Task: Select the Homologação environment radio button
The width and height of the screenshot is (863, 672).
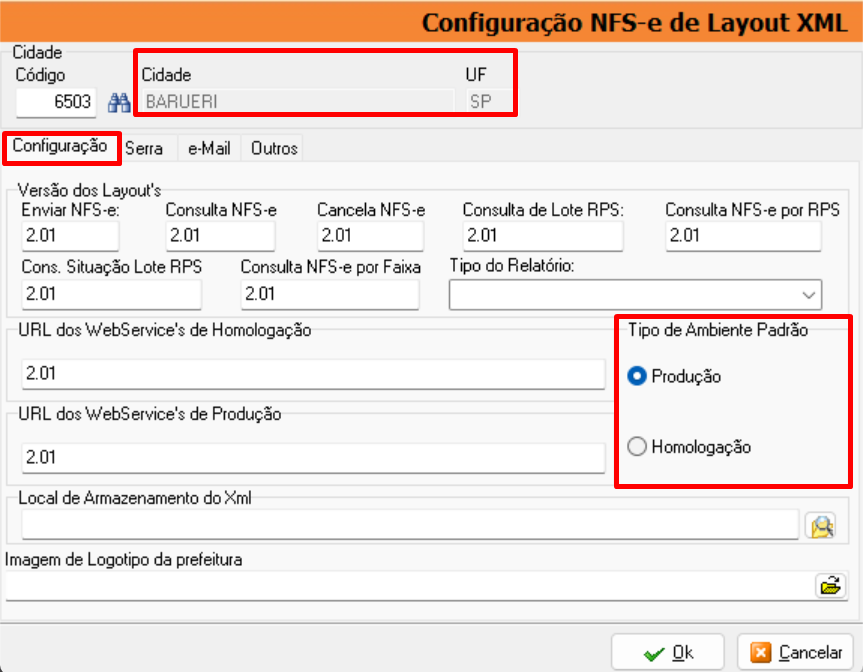Action: click(637, 446)
